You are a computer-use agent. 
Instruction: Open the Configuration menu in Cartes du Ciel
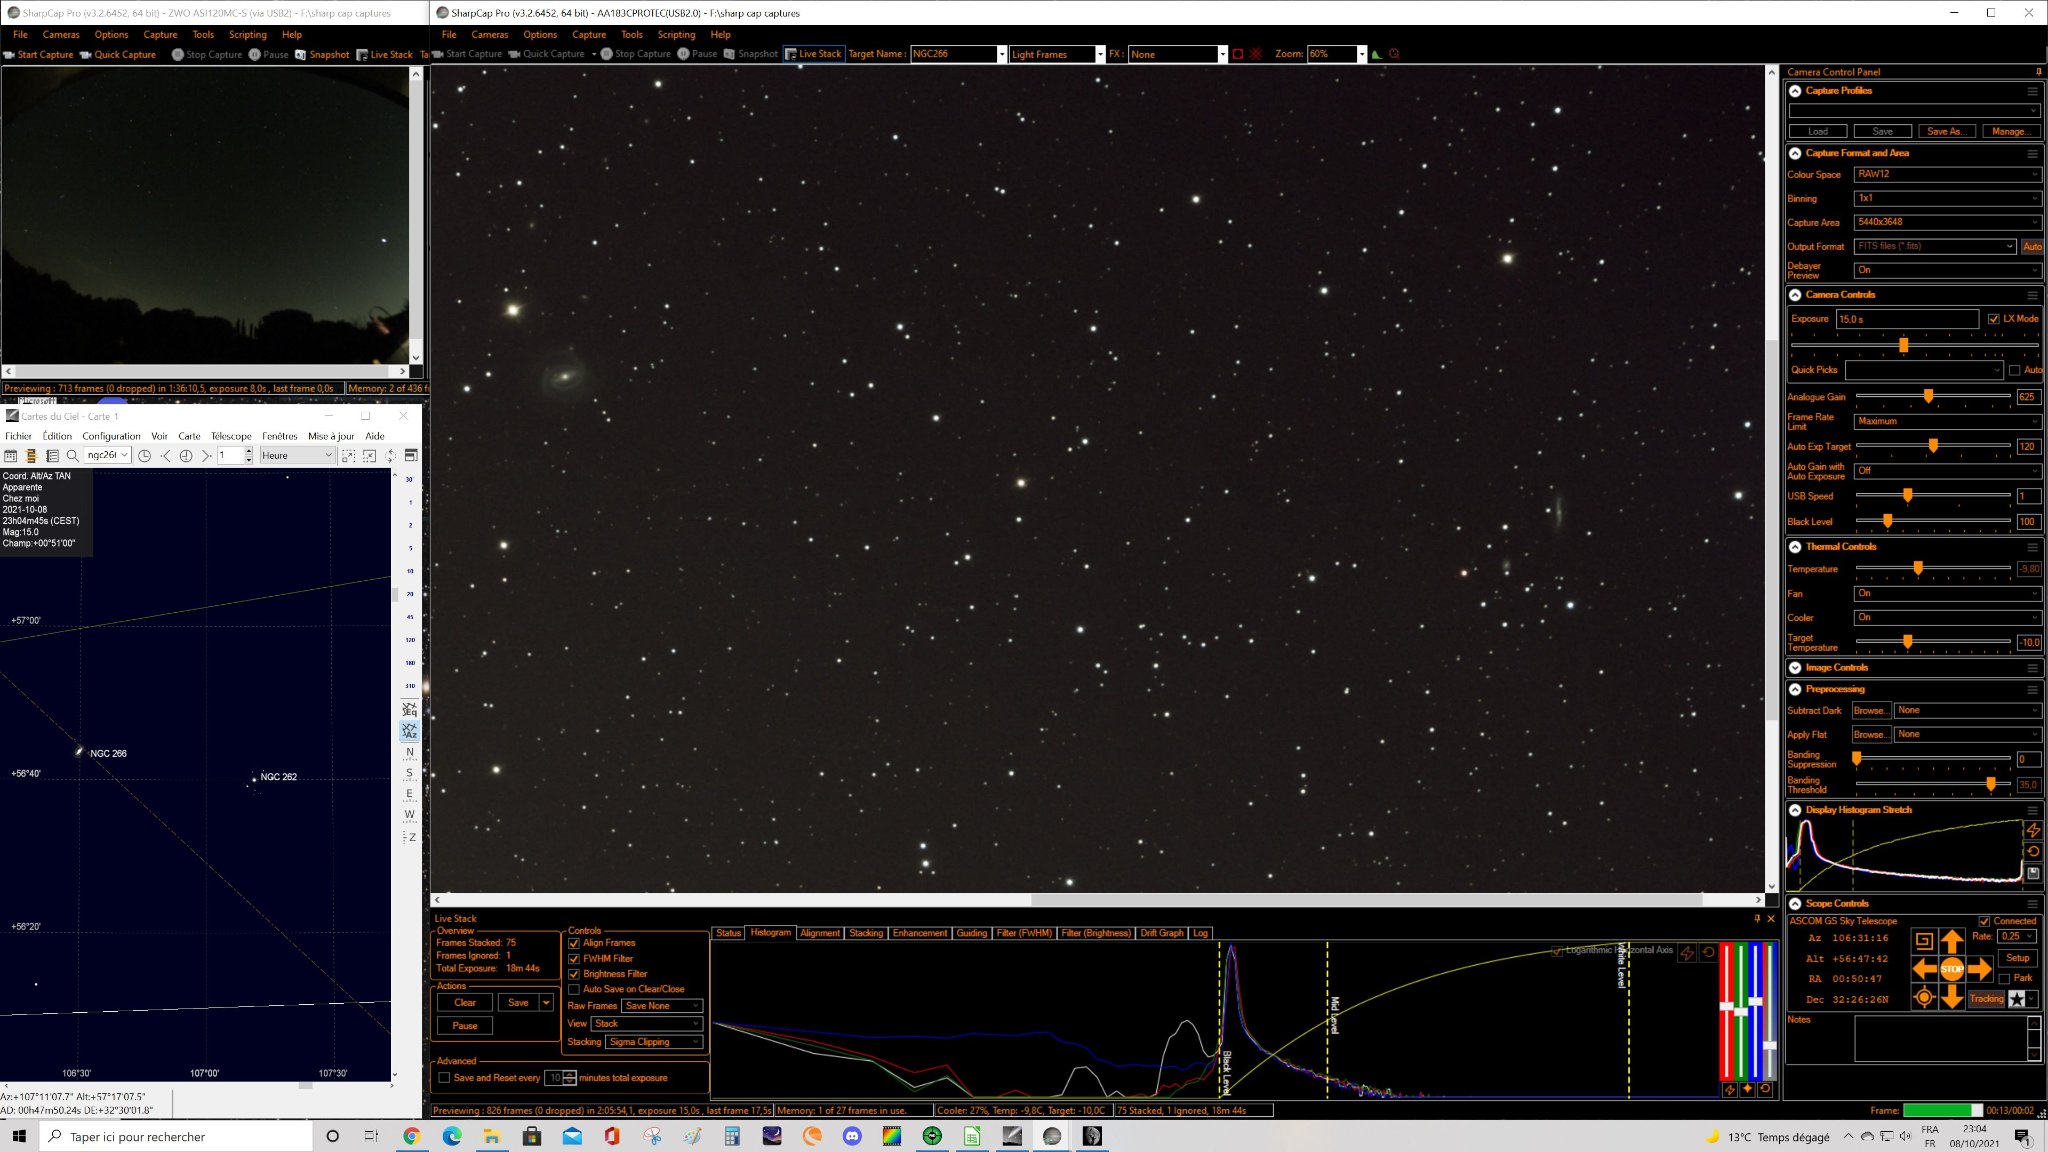click(111, 436)
